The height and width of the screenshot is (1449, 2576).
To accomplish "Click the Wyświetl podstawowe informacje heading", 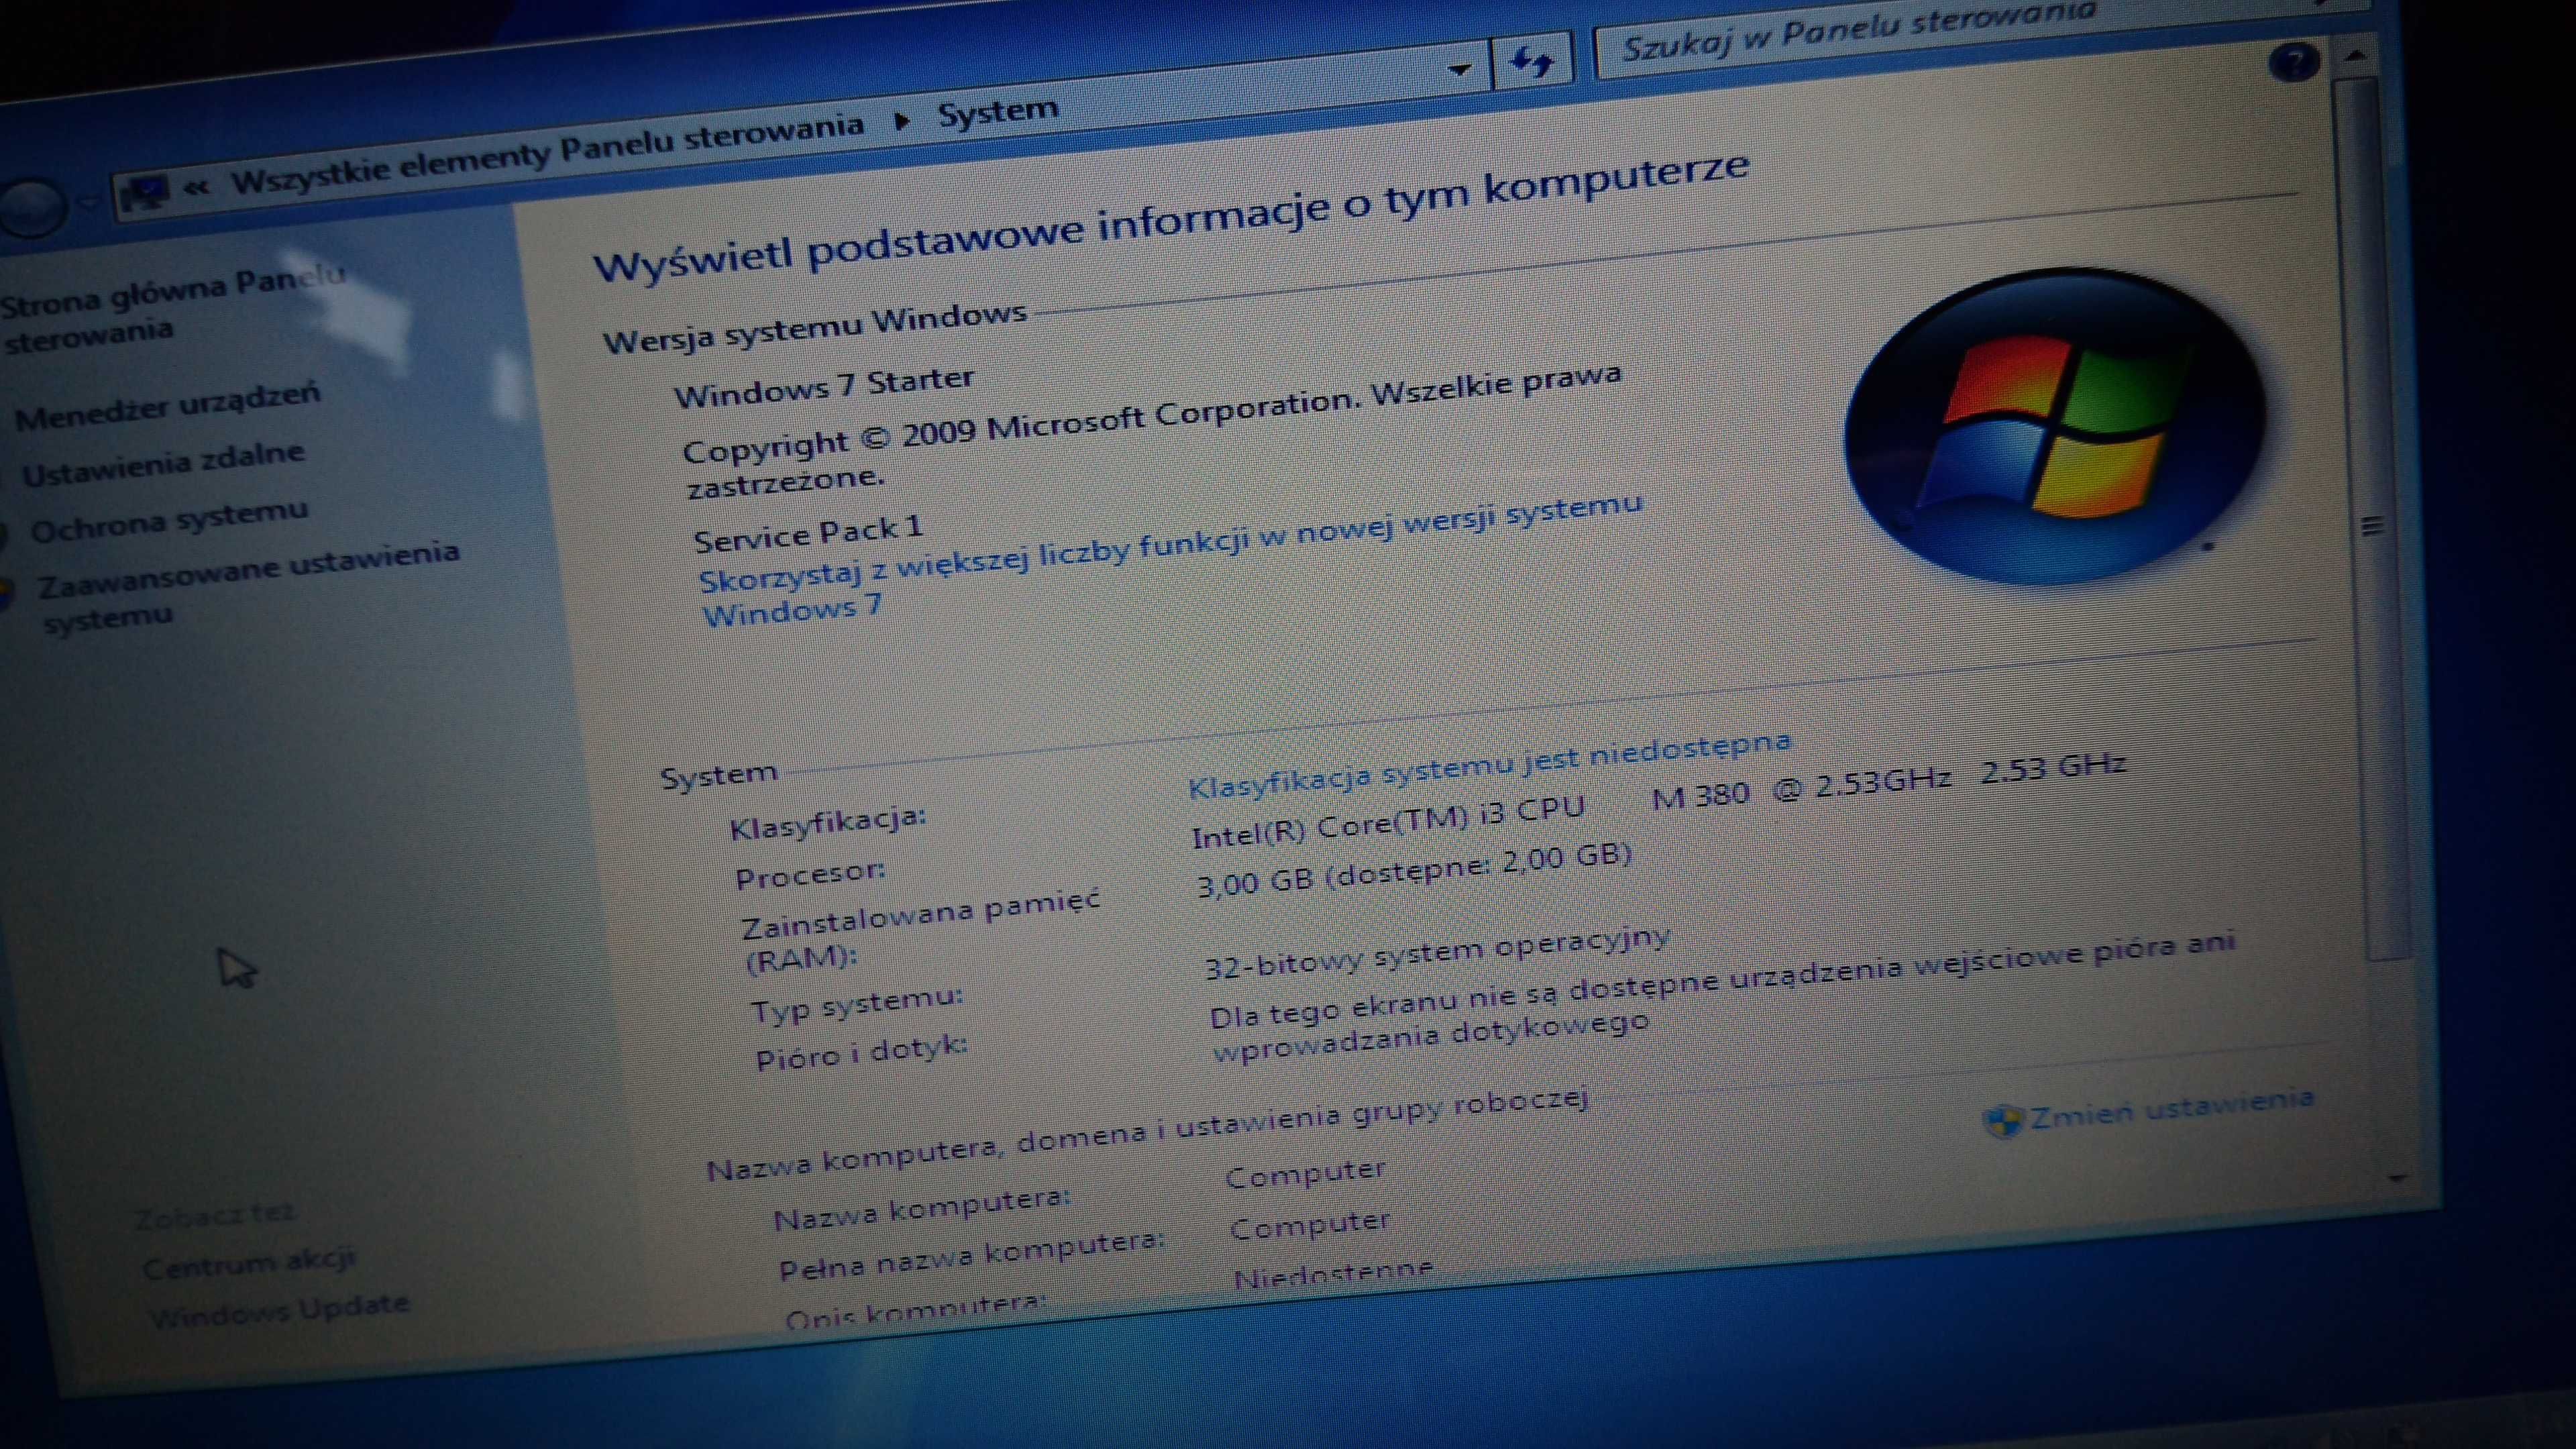I will [x=1171, y=216].
